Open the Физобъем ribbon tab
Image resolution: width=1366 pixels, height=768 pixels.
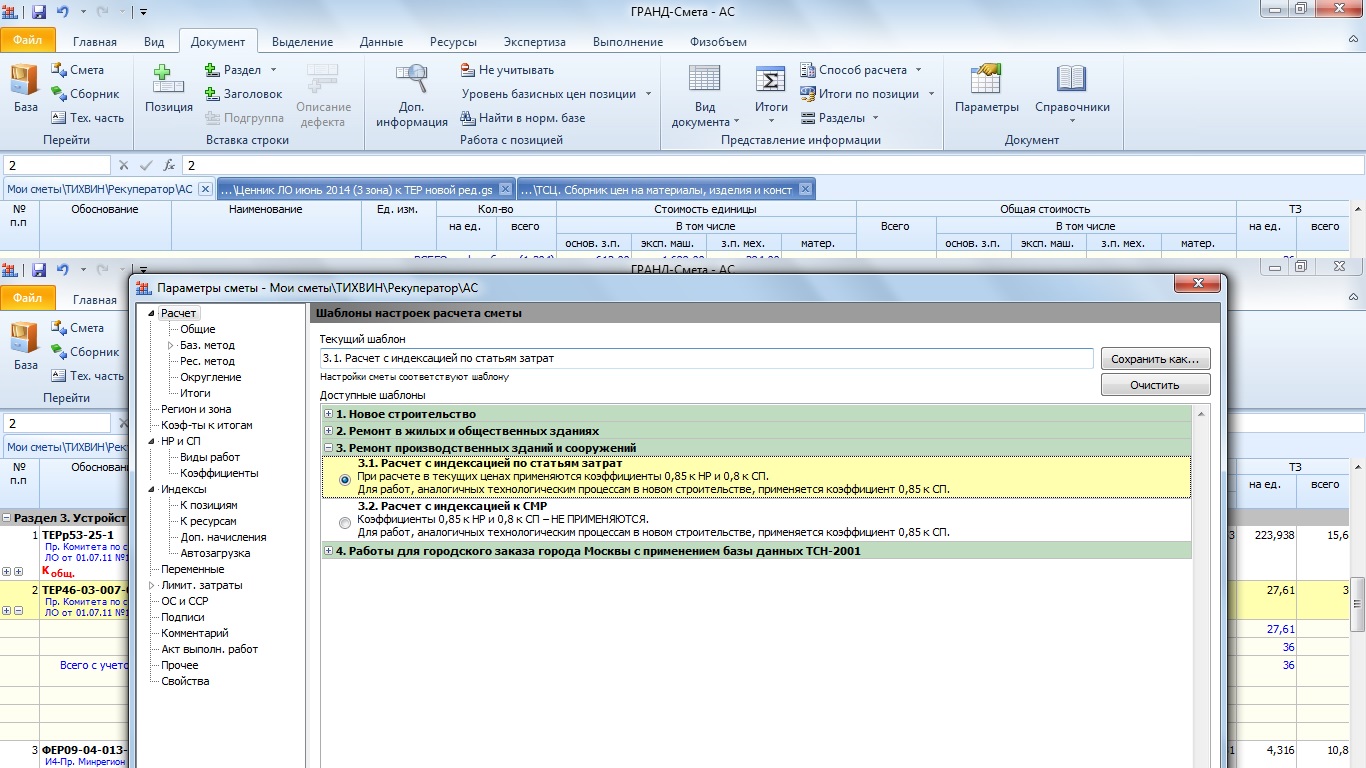tap(718, 42)
